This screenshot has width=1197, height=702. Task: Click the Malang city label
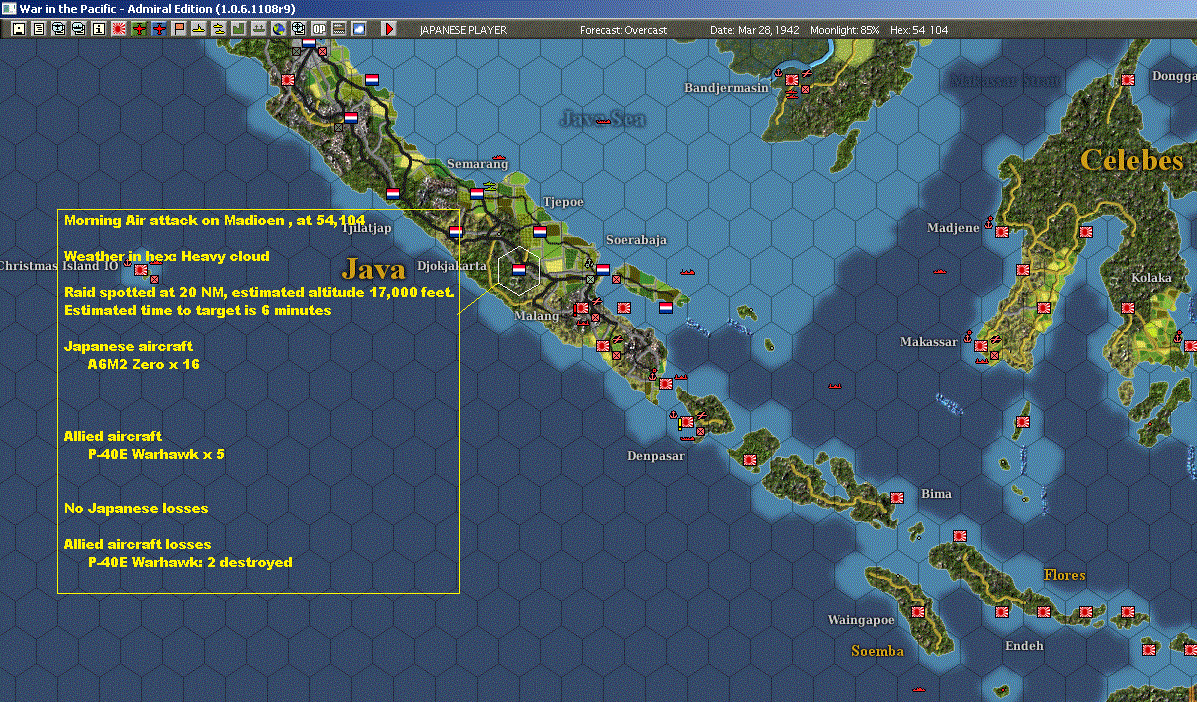537,316
